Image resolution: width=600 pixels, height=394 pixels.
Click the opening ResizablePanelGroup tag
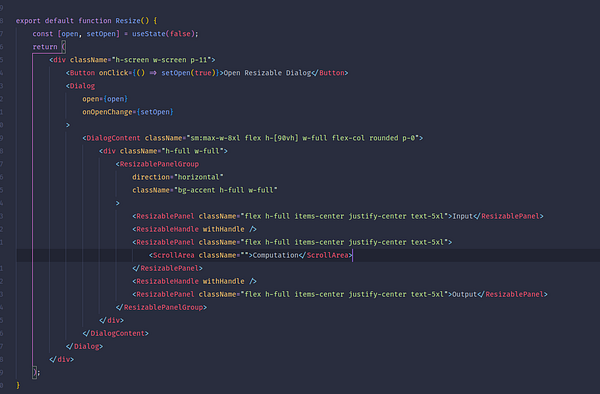(x=157, y=164)
